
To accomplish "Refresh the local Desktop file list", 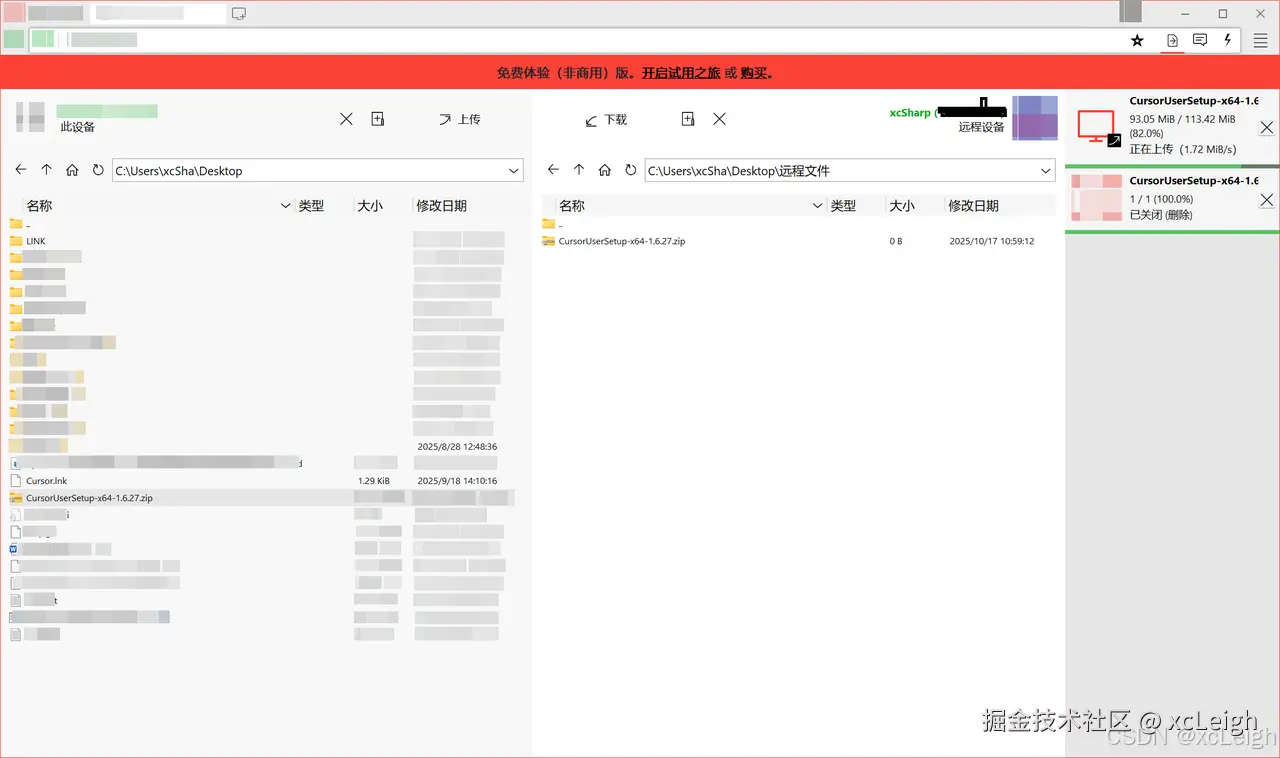I will pyautogui.click(x=98, y=170).
